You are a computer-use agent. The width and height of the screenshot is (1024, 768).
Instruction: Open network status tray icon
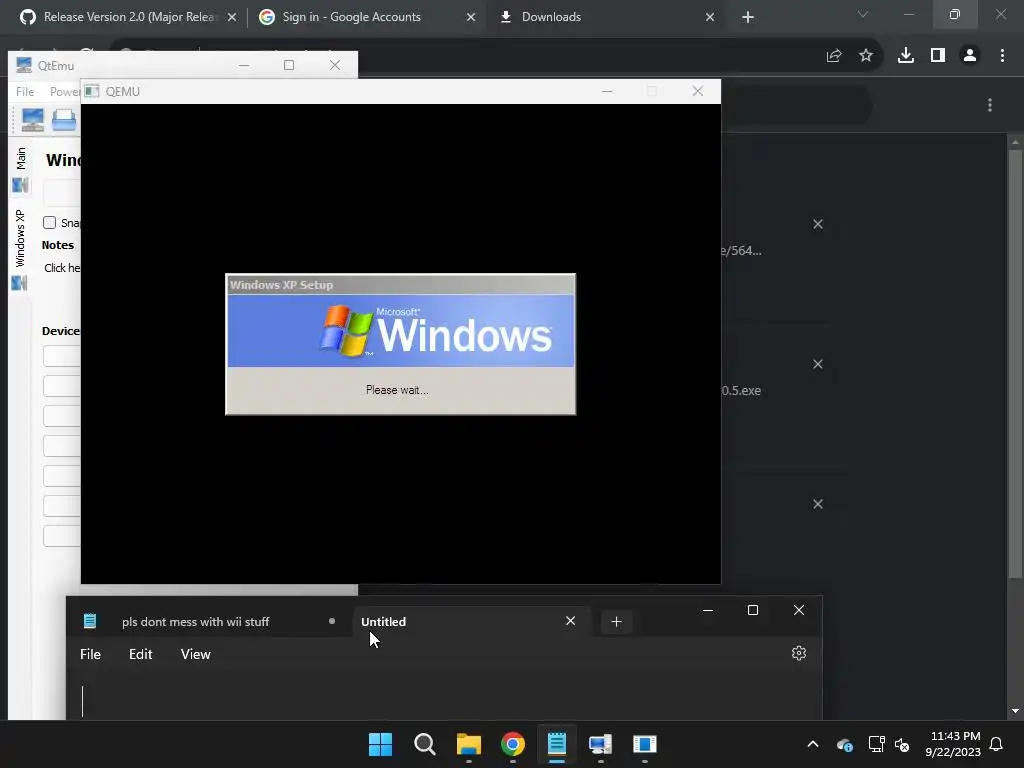pyautogui.click(x=876, y=744)
